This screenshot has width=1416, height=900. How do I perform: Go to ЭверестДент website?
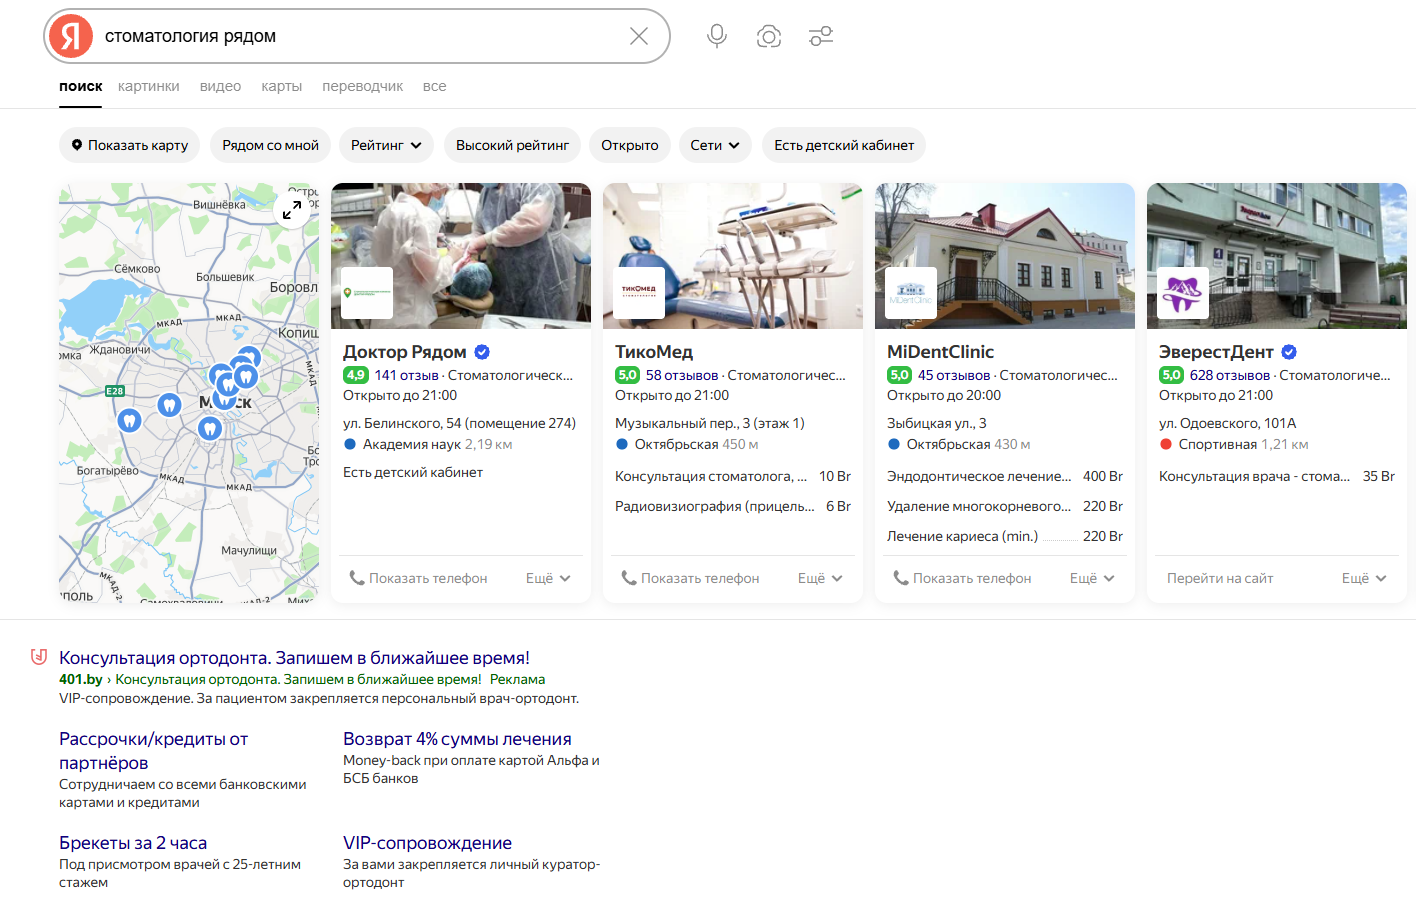tap(1220, 578)
